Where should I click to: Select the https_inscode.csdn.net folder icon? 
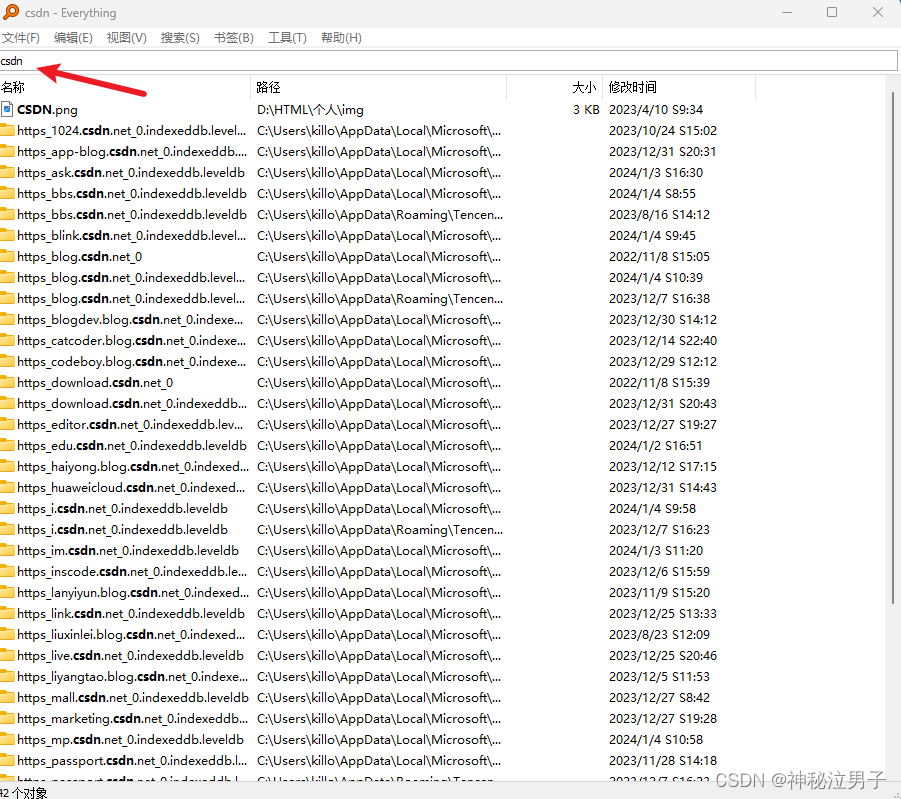7,571
